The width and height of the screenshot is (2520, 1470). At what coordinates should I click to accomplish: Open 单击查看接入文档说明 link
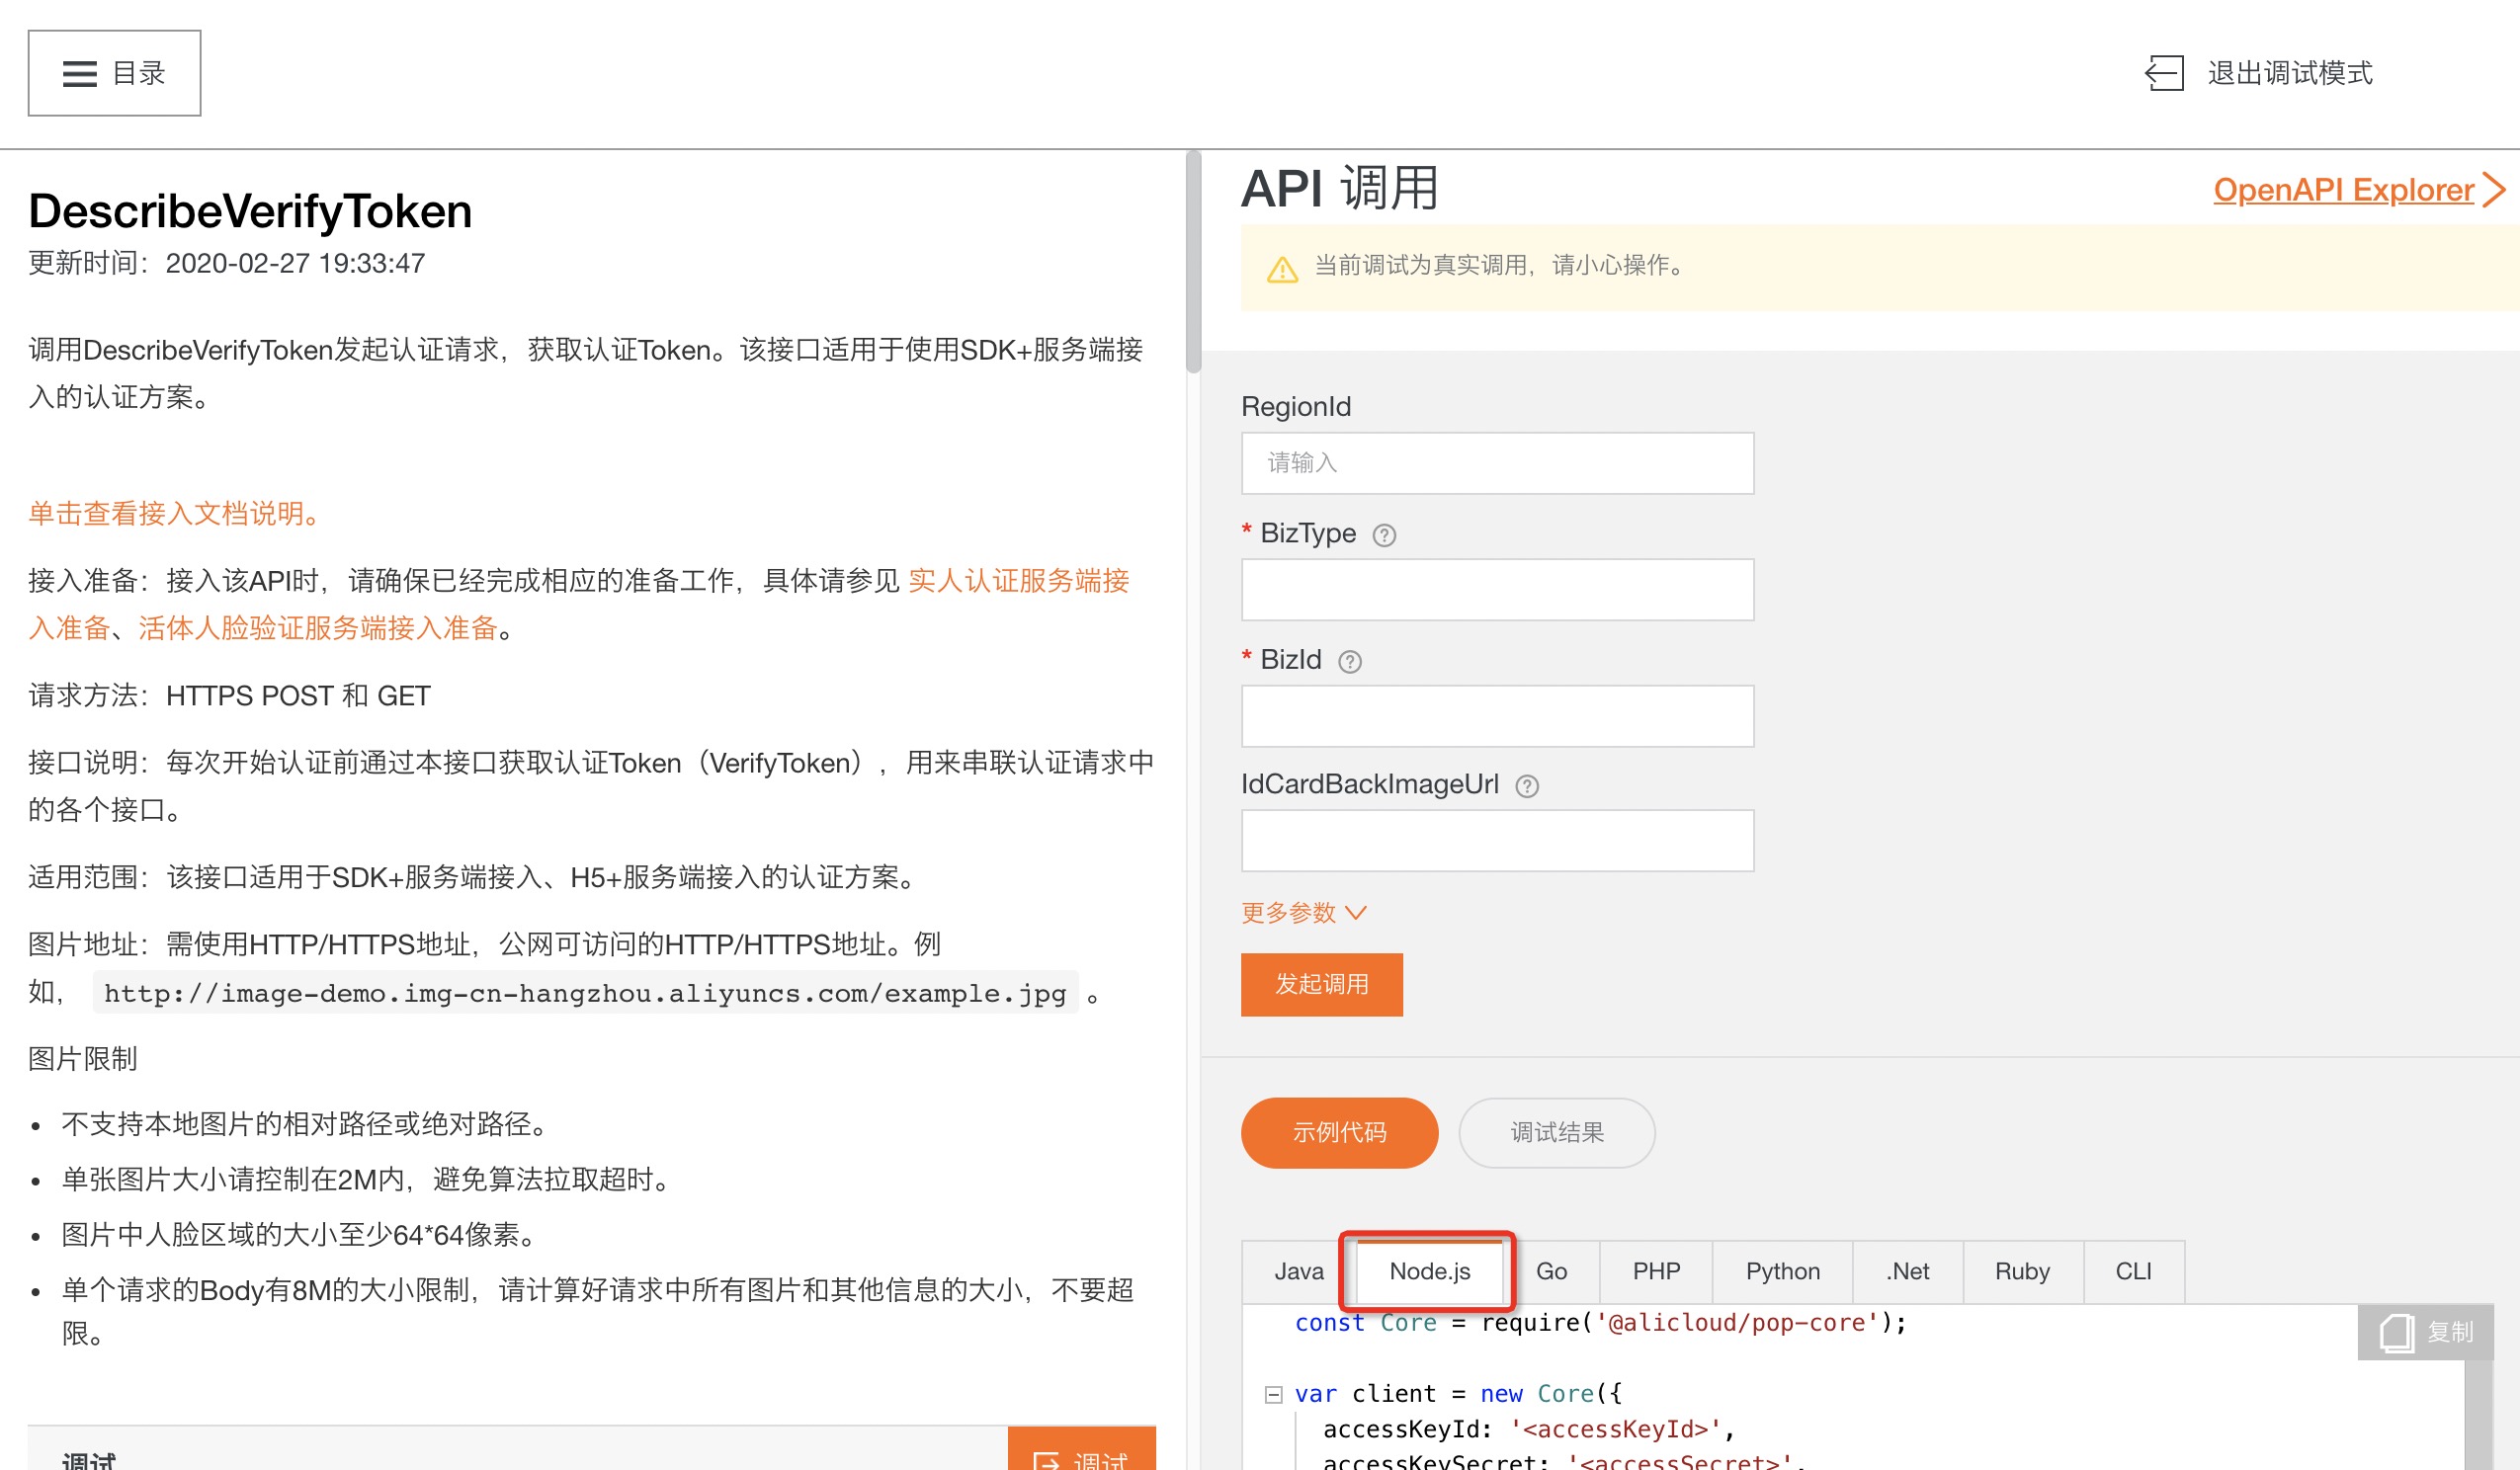(177, 514)
